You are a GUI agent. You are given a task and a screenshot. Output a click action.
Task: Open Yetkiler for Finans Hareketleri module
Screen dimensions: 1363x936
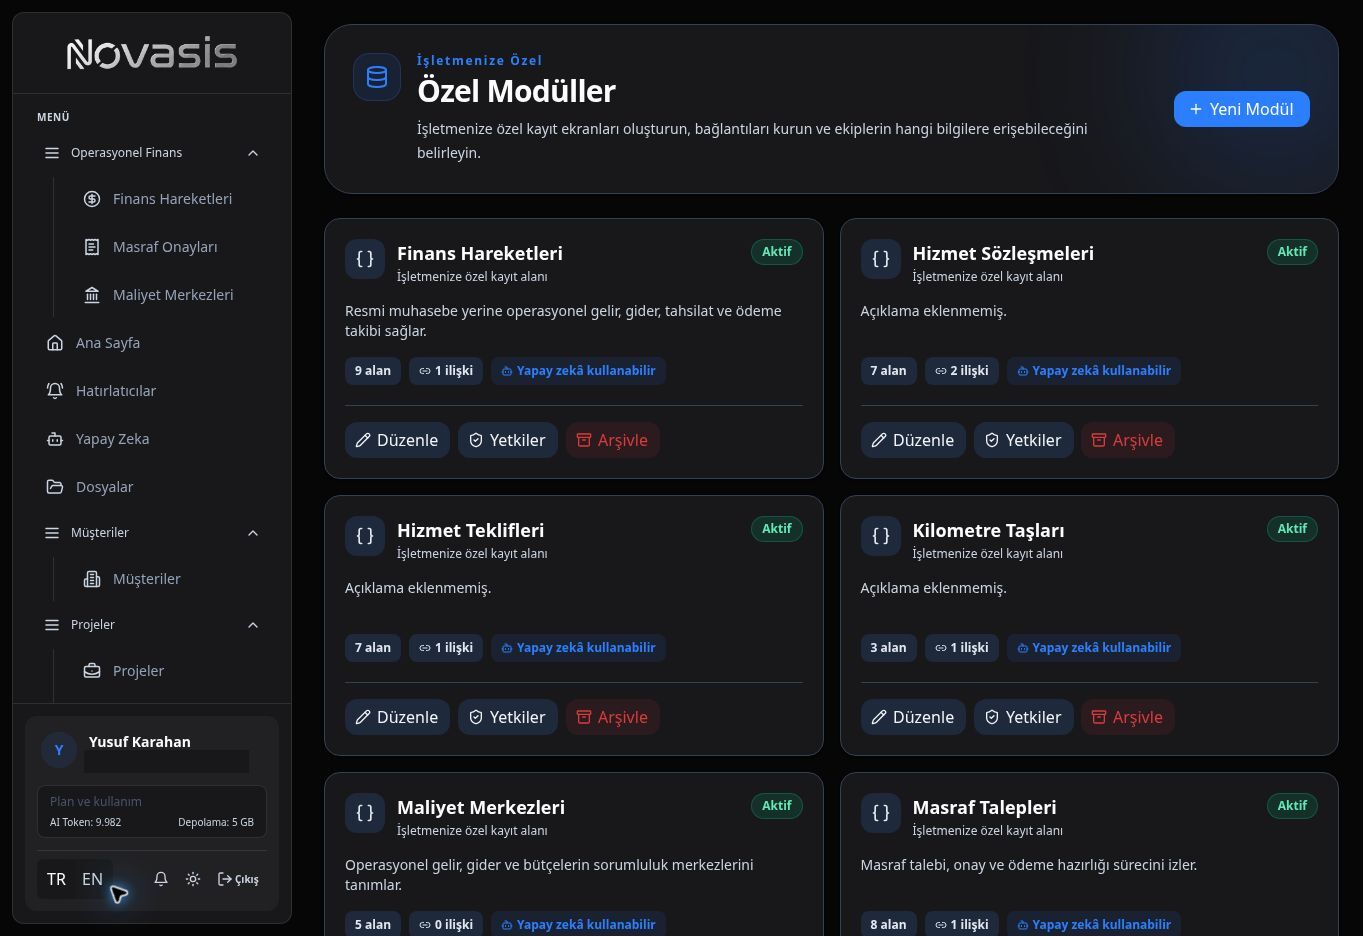pos(507,440)
